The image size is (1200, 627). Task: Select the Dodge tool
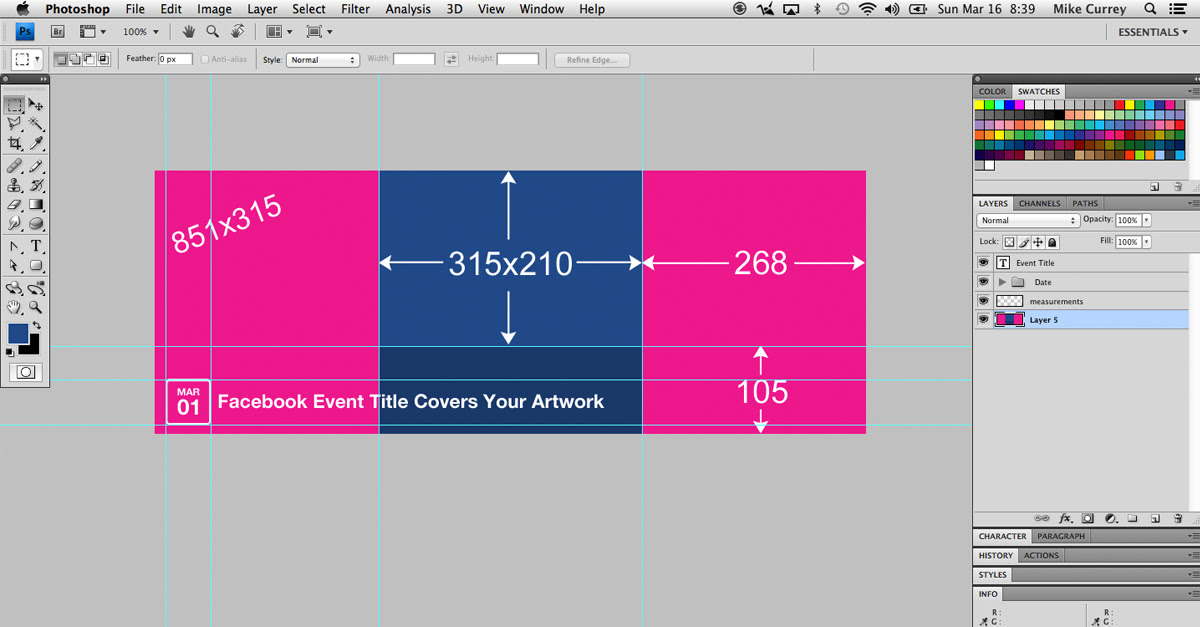click(x=36, y=224)
